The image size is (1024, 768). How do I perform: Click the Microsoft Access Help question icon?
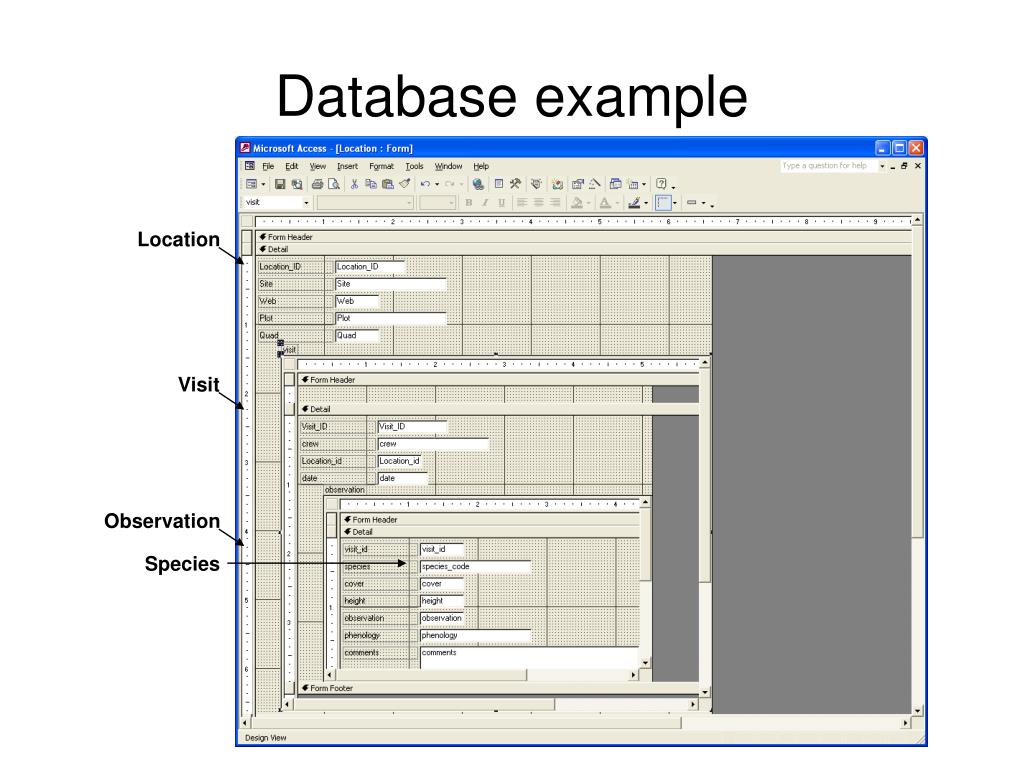660,185
